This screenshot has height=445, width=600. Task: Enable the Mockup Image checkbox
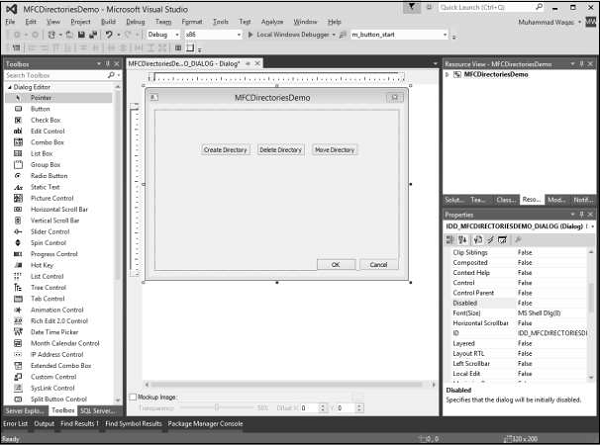pyautogui.click(x=134, y=396)
